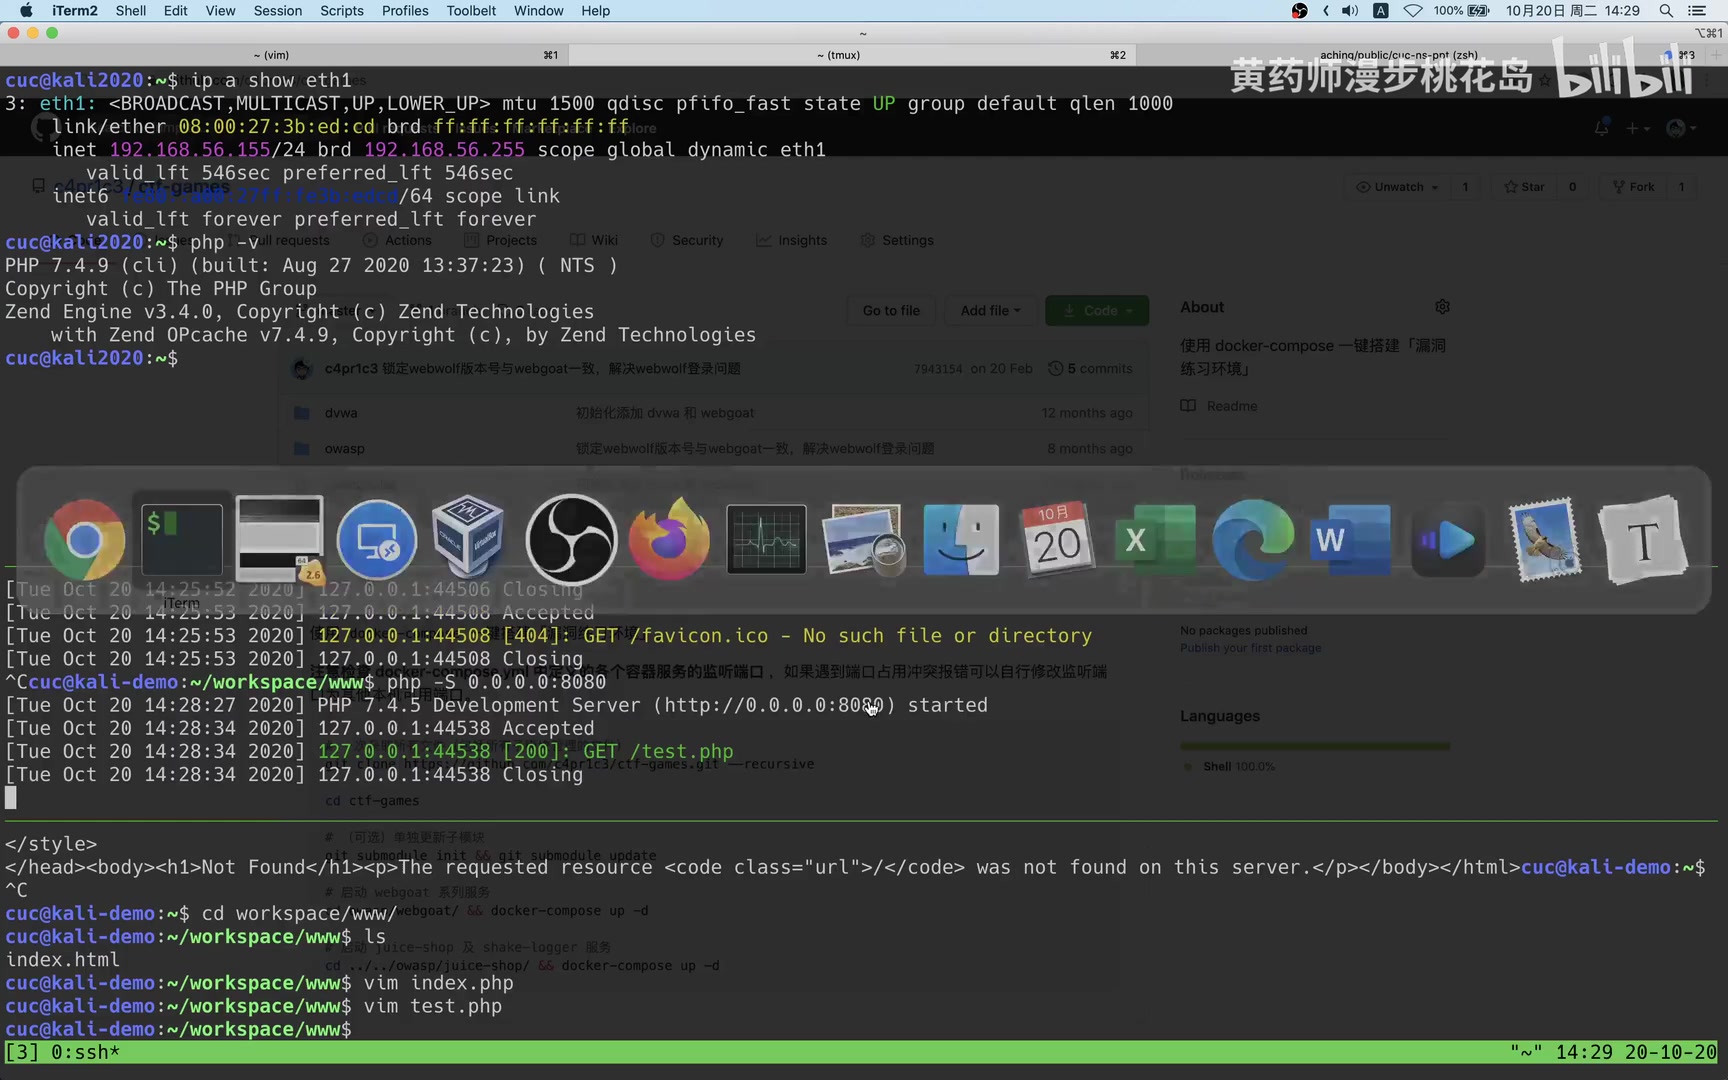1728x1080 pixels.
Task: Select striped window icon with 2.6 badge
Action: [280, 540]
